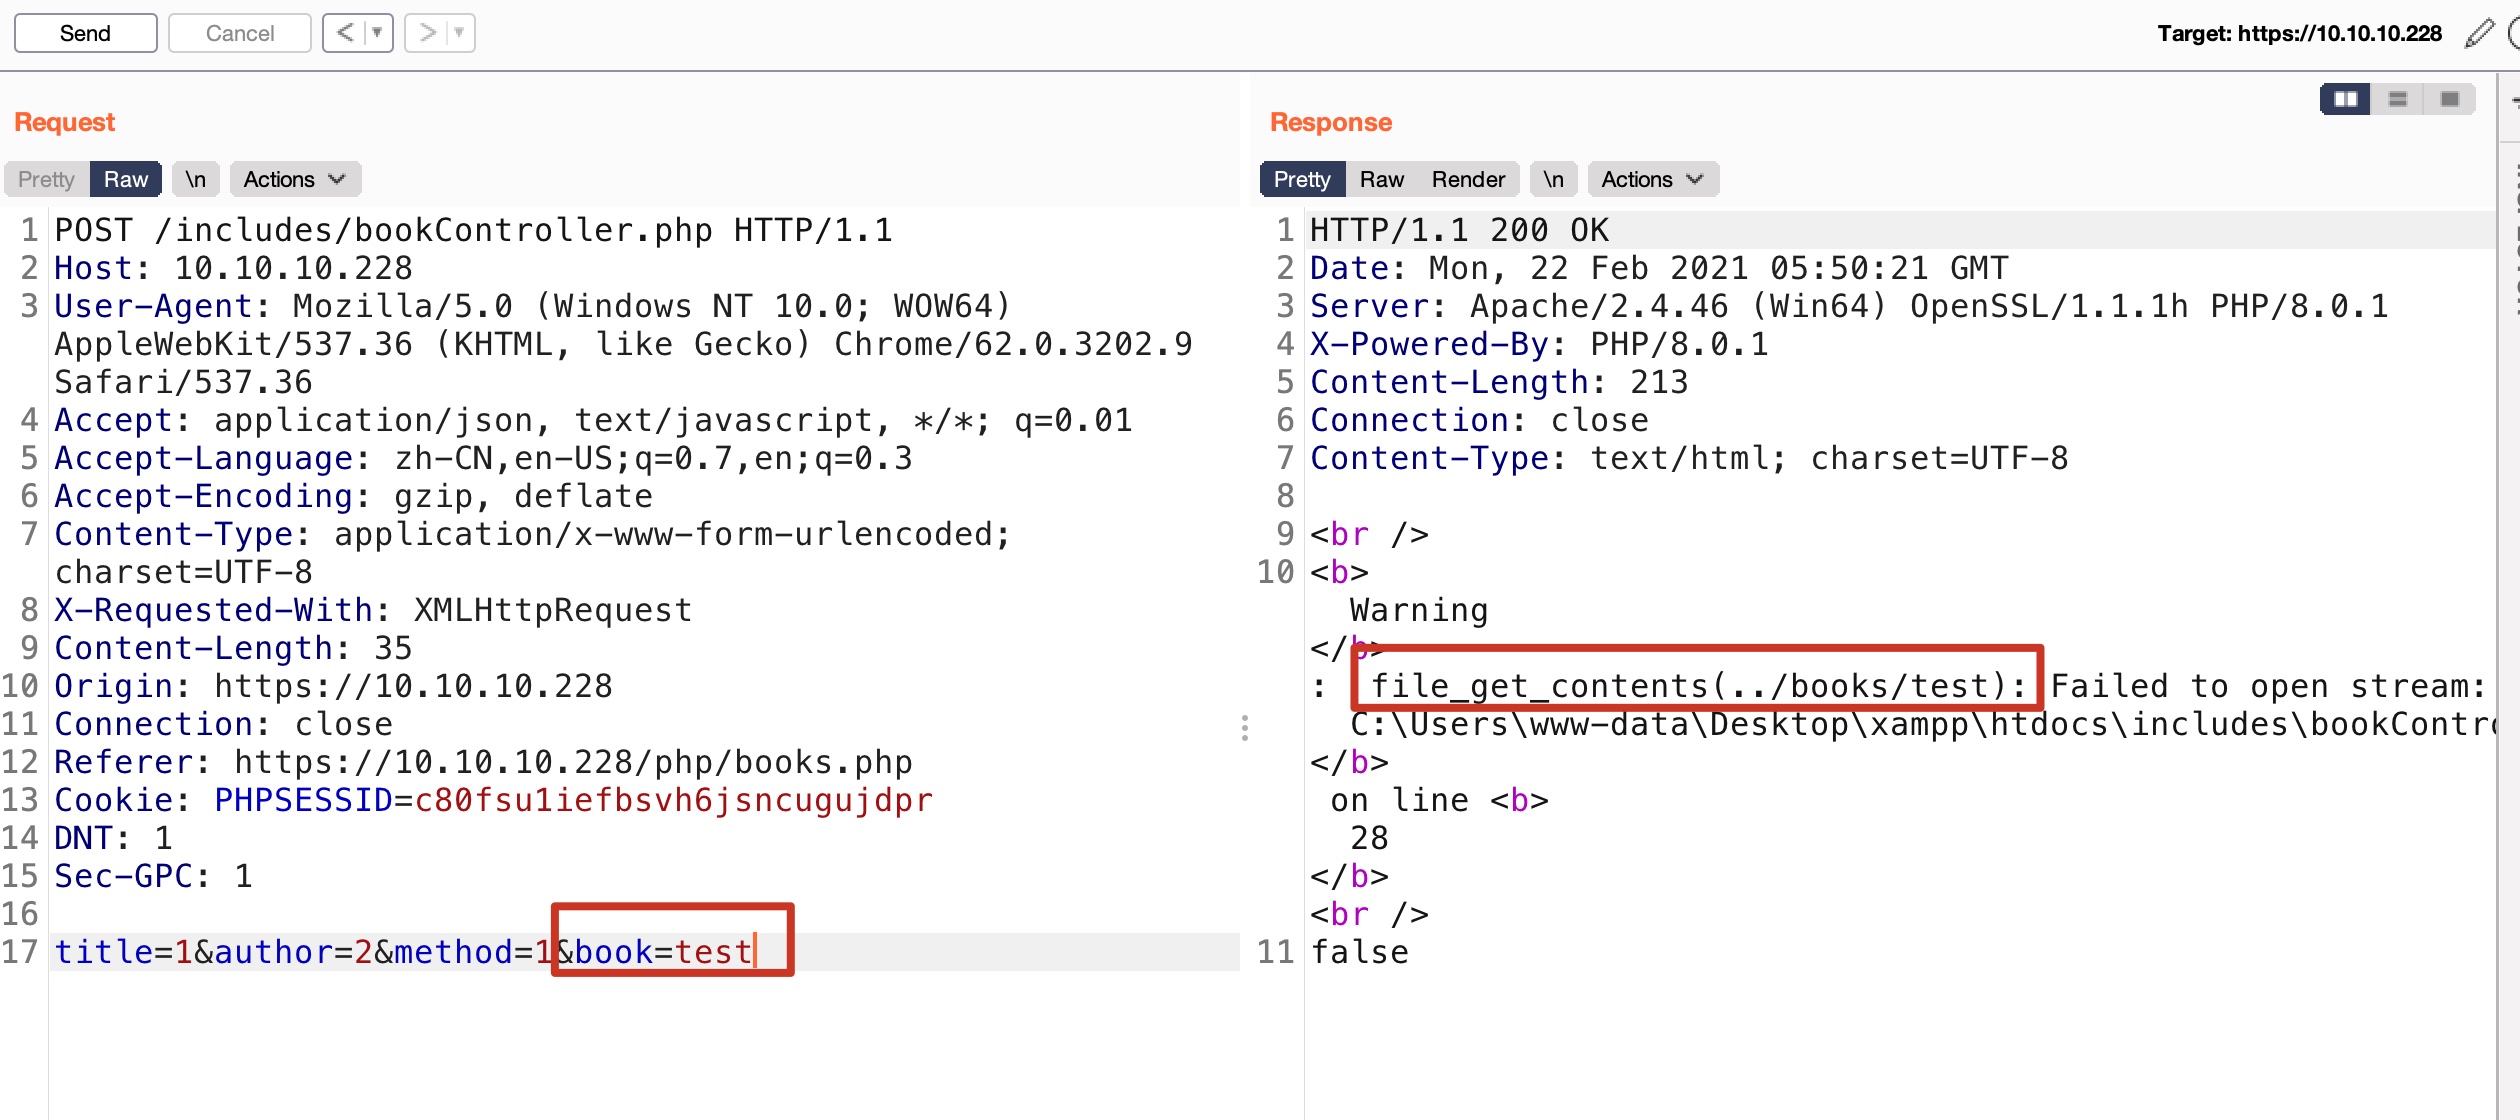Screen dimensions: 2520x1120
Task: Switch Request view to Pretty
Action: 46,179
